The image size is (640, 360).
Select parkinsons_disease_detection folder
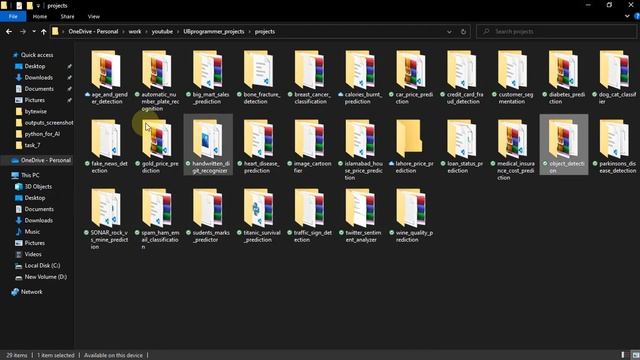click(x=615, y=146)
